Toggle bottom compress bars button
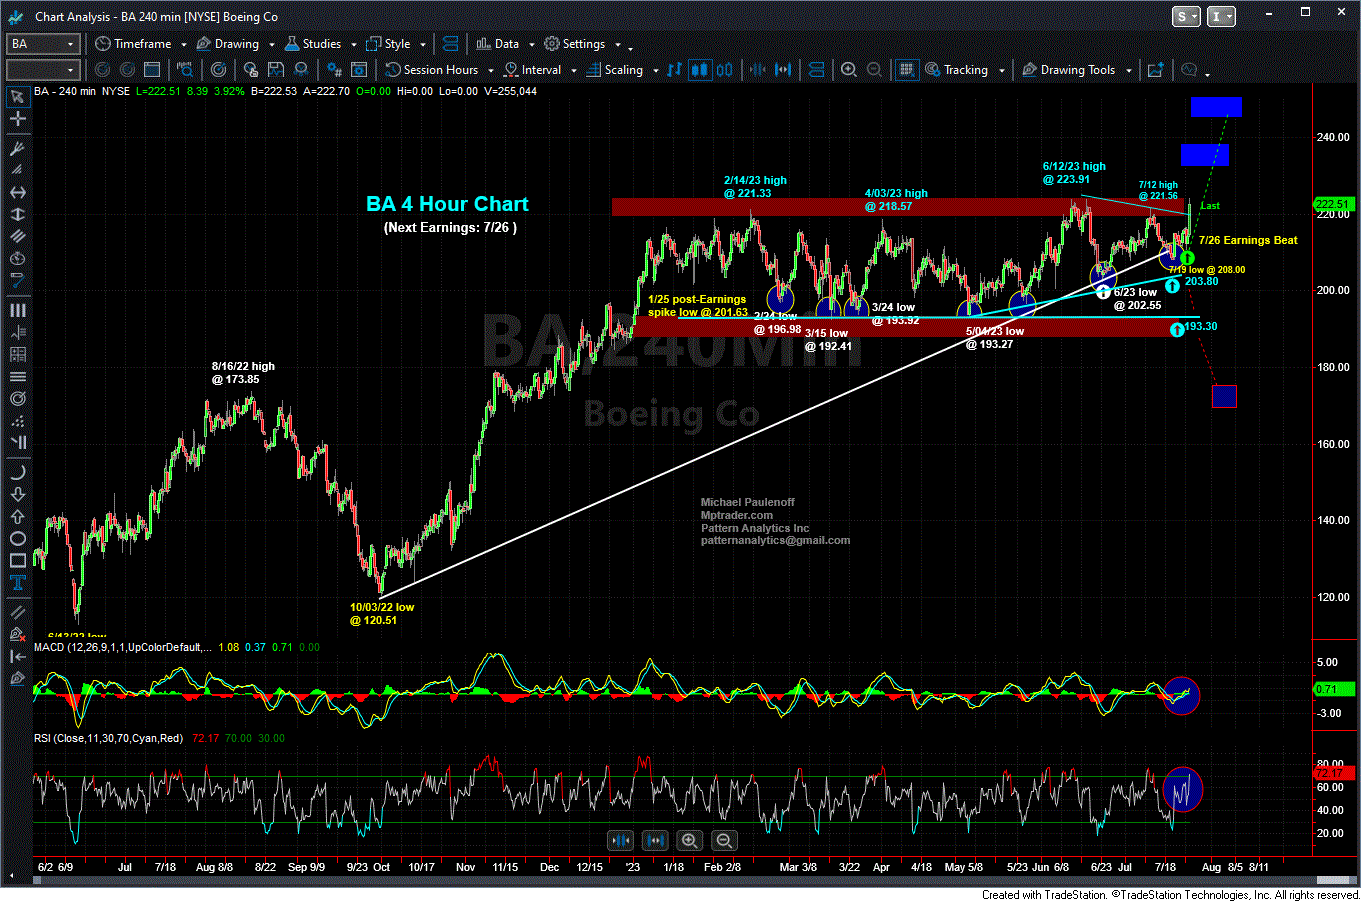Image resolution: width=1361 pixels, height=901 pixels. click(x=620, y=841)
